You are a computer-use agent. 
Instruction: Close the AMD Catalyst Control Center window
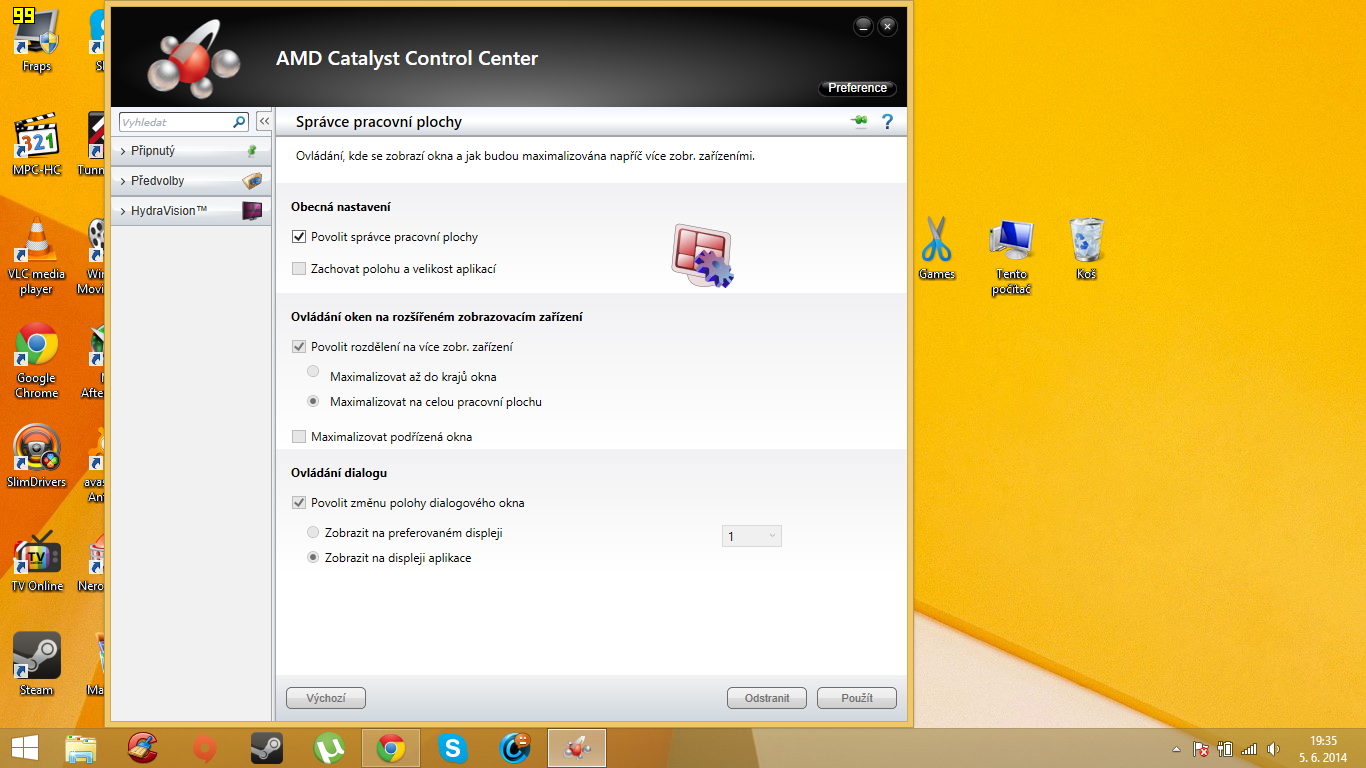887,27
